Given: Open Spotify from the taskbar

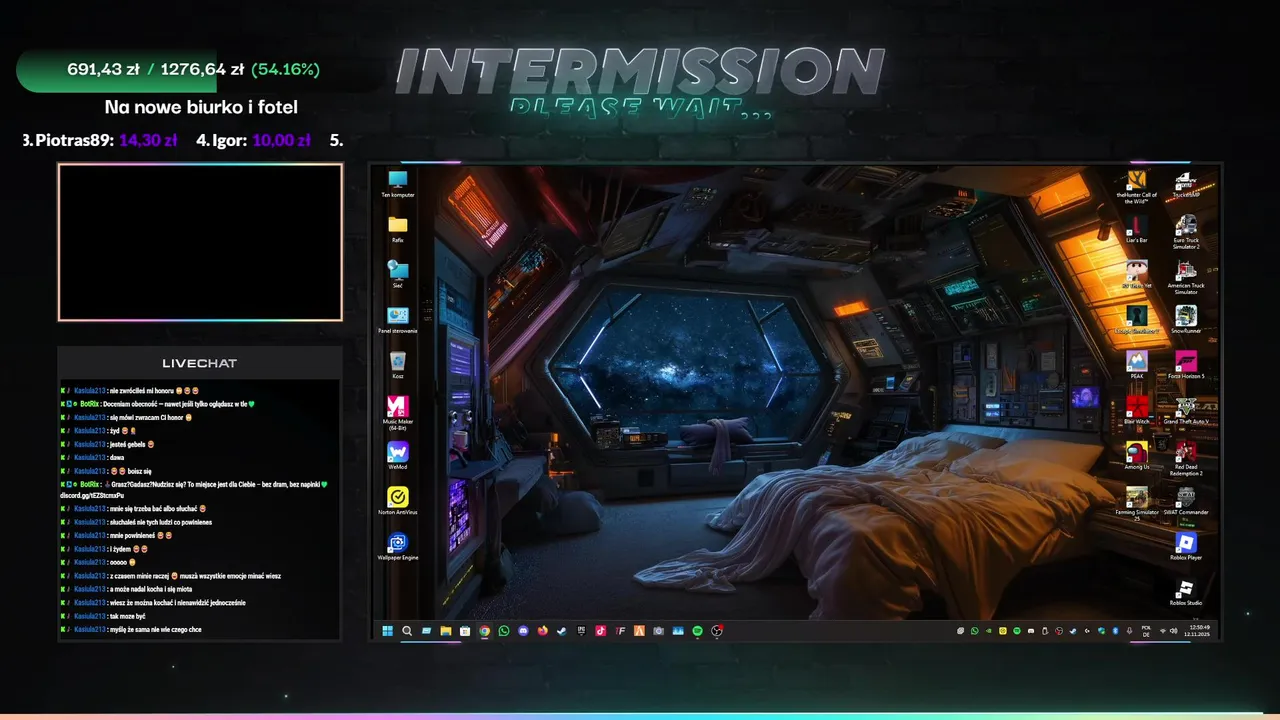Looking at the screenshot, I should [697, 631].
